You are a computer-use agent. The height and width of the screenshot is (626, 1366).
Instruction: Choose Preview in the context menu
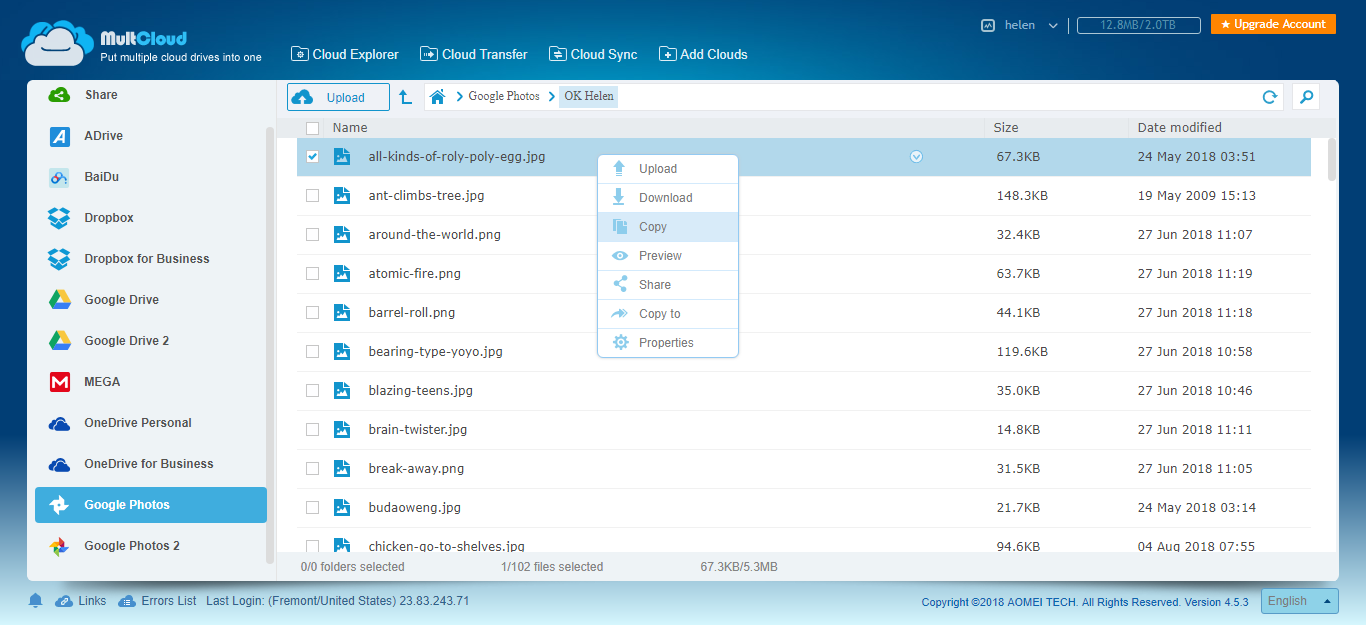pyautogui.click(x=668, y=256)
